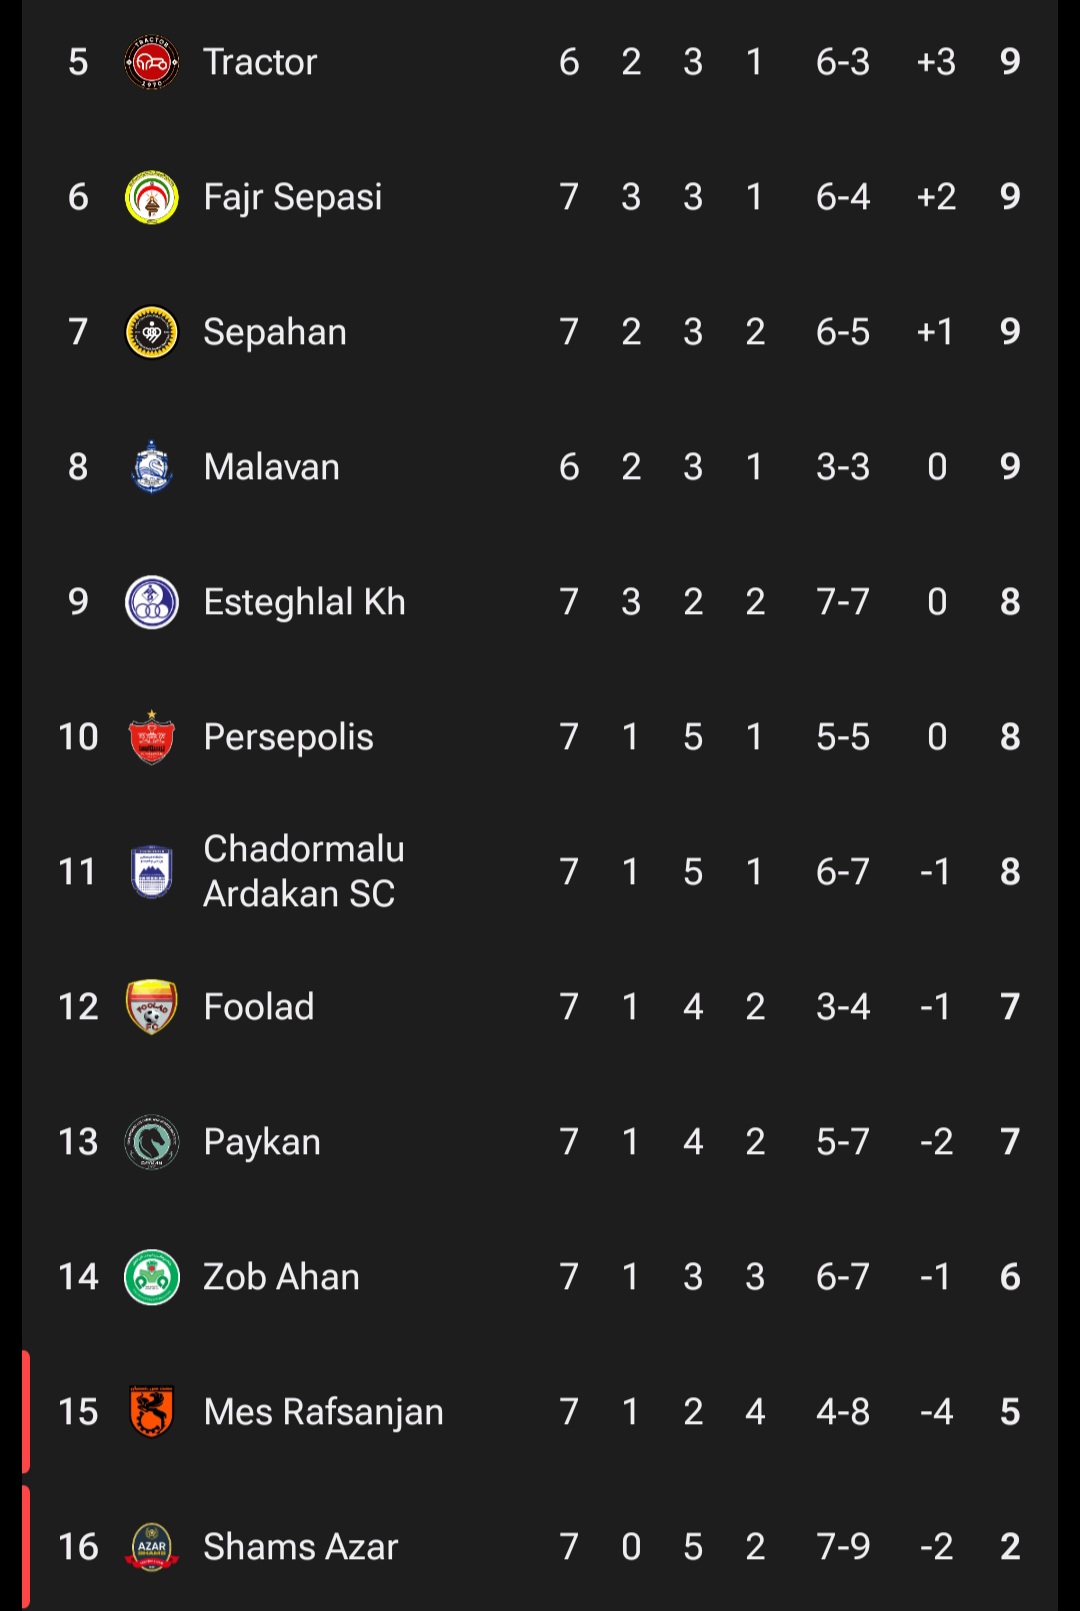Tap the Tractor club crest
Image resolution: width=1080 pixels, height=1611 pixels.
[x=151, y=62]
